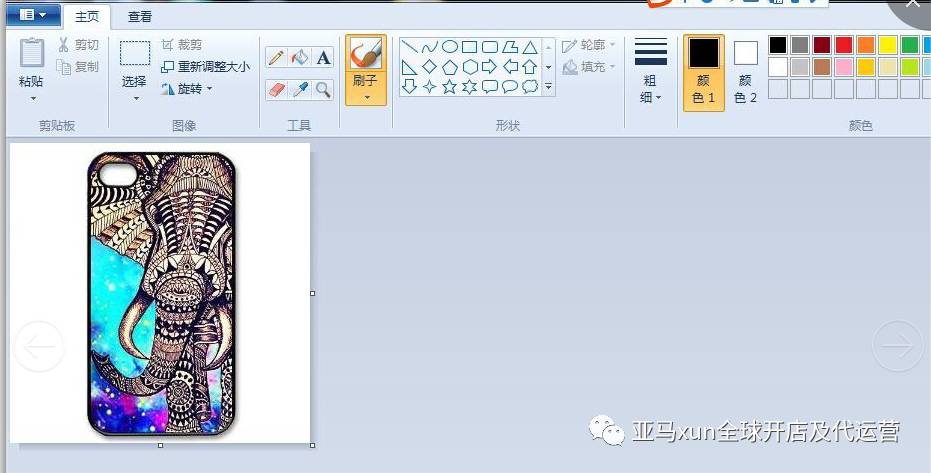Click Cut (剪切)
Screen dimensions: 931x473
78,45
